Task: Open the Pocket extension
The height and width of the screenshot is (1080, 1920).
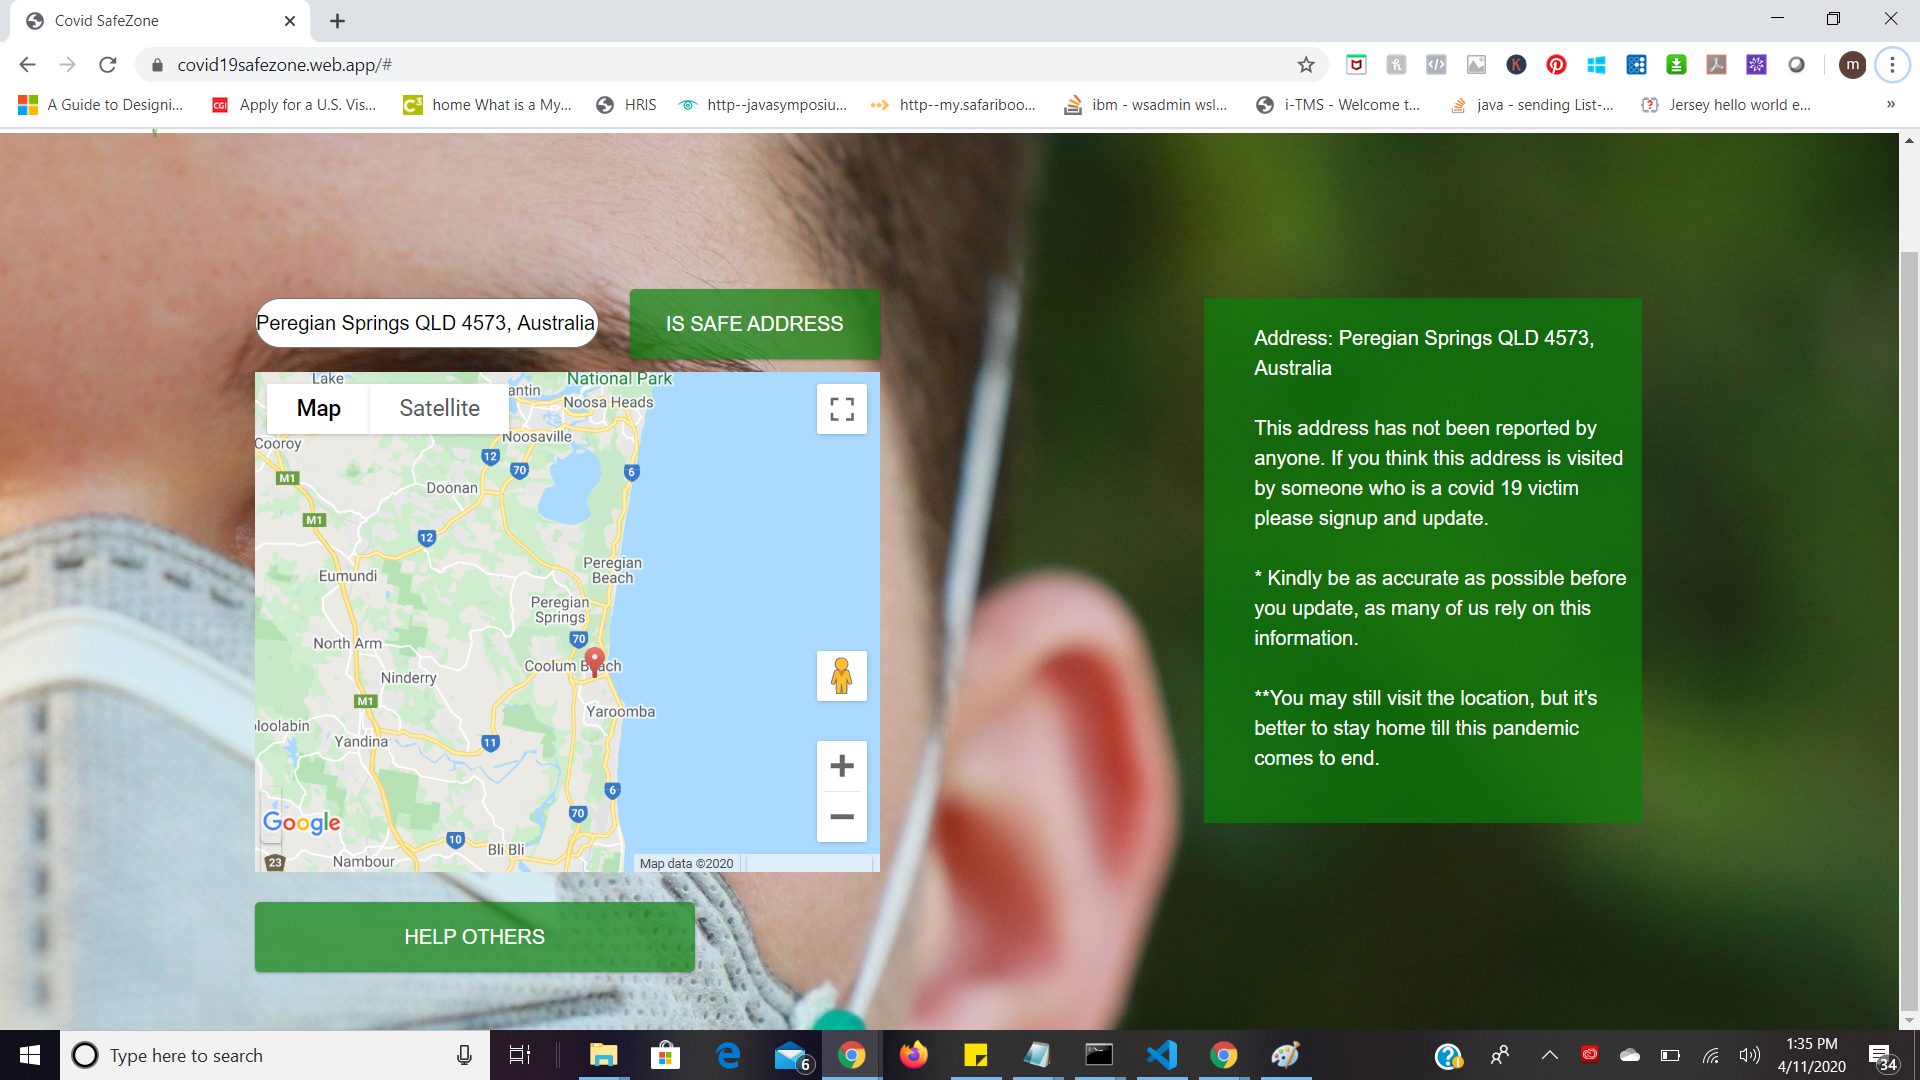Action: [x=1356, y=65]
